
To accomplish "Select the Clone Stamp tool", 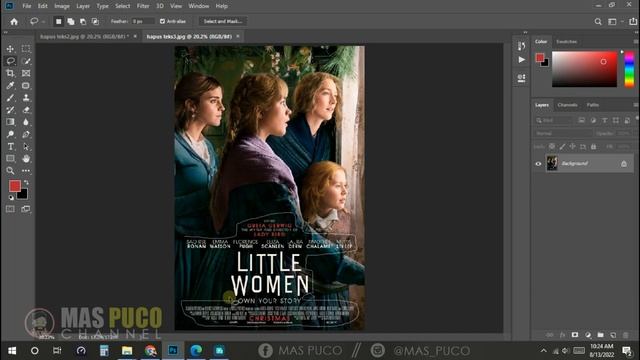I will pyautogui.click(x=26, y=98).
